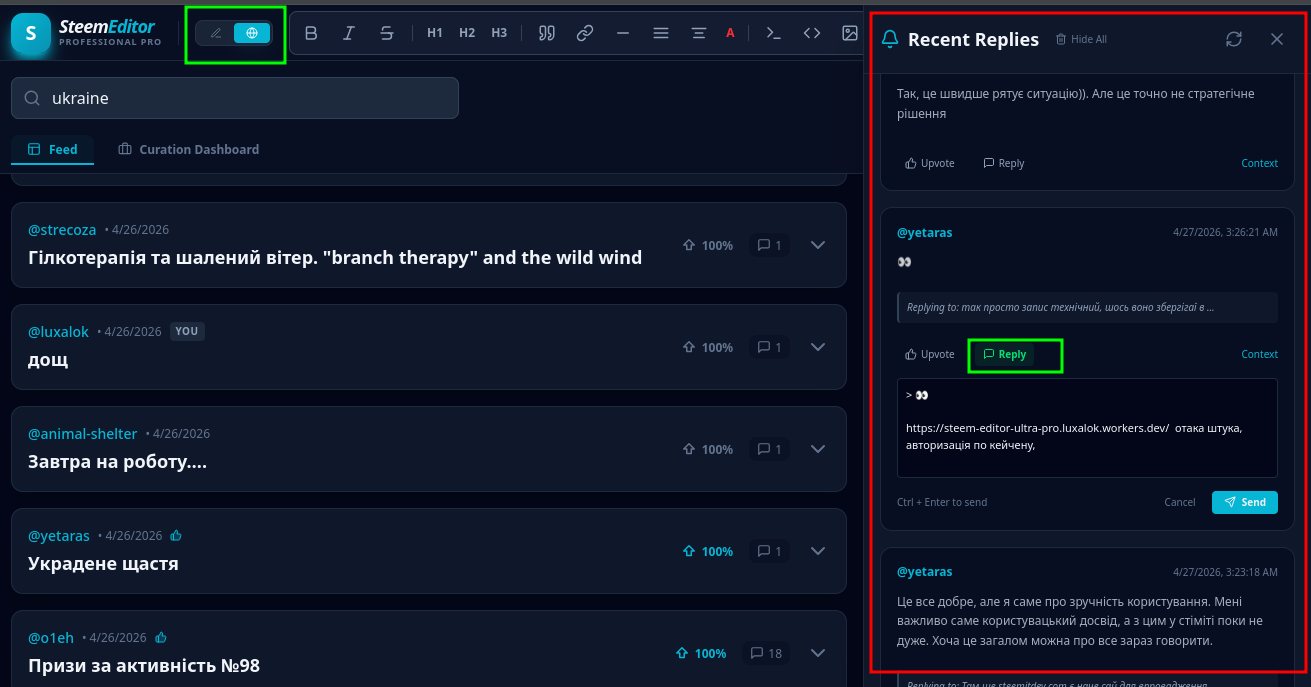
Task: Apply strikethrough formatting
Action: coord(386,33)
